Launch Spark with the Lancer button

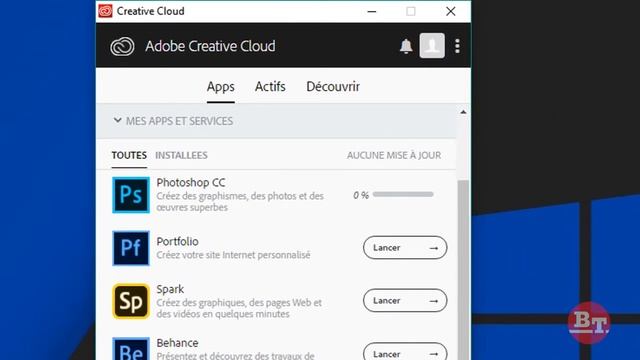pyautogui.click(x=405, y=300)
